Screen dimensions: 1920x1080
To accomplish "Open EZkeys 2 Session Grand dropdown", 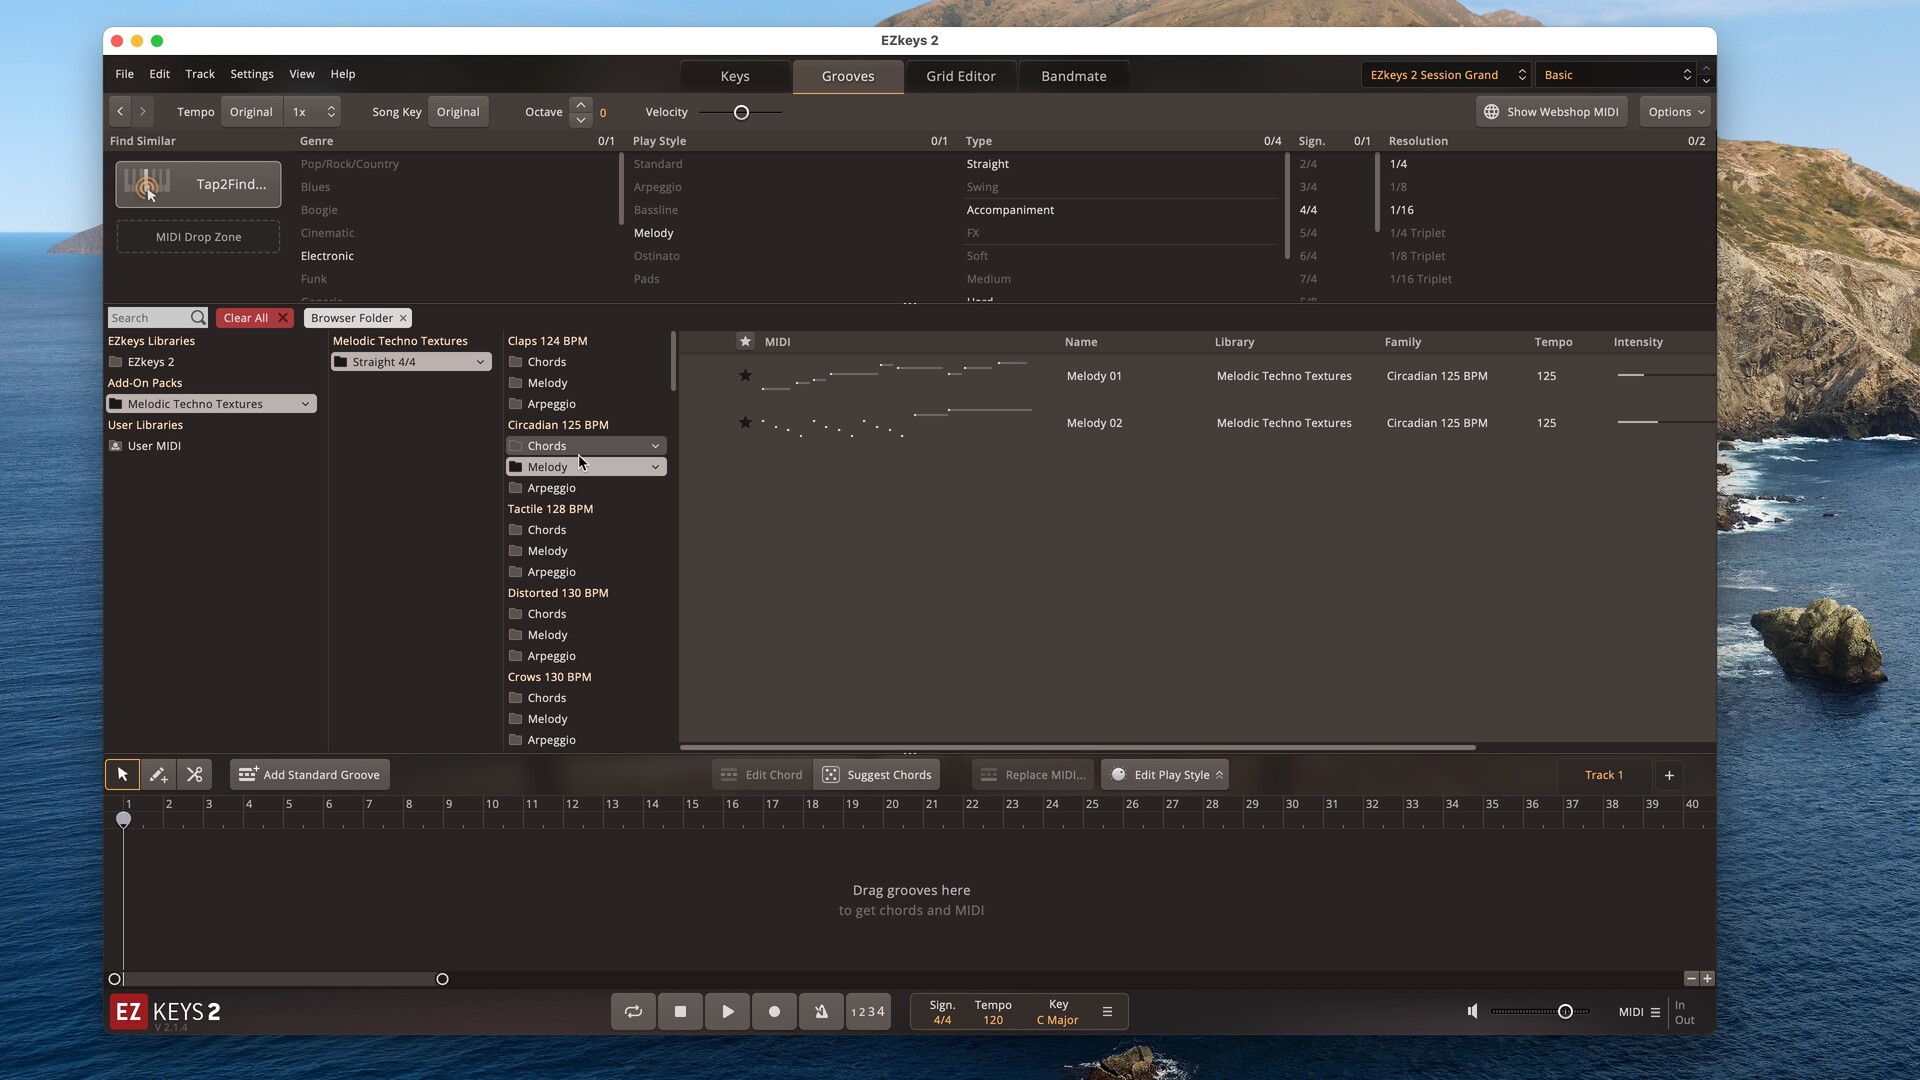I will (x=1446, y=75).
